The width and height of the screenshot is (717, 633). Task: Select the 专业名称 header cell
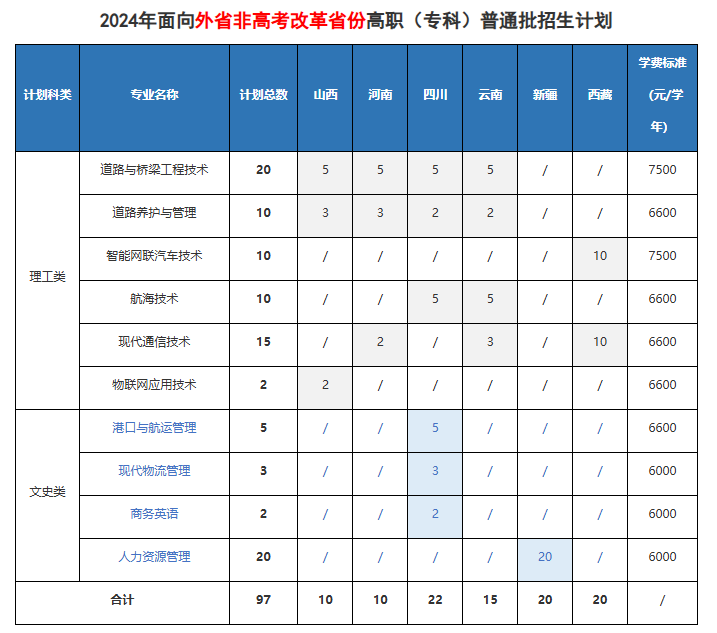point(154,96)
